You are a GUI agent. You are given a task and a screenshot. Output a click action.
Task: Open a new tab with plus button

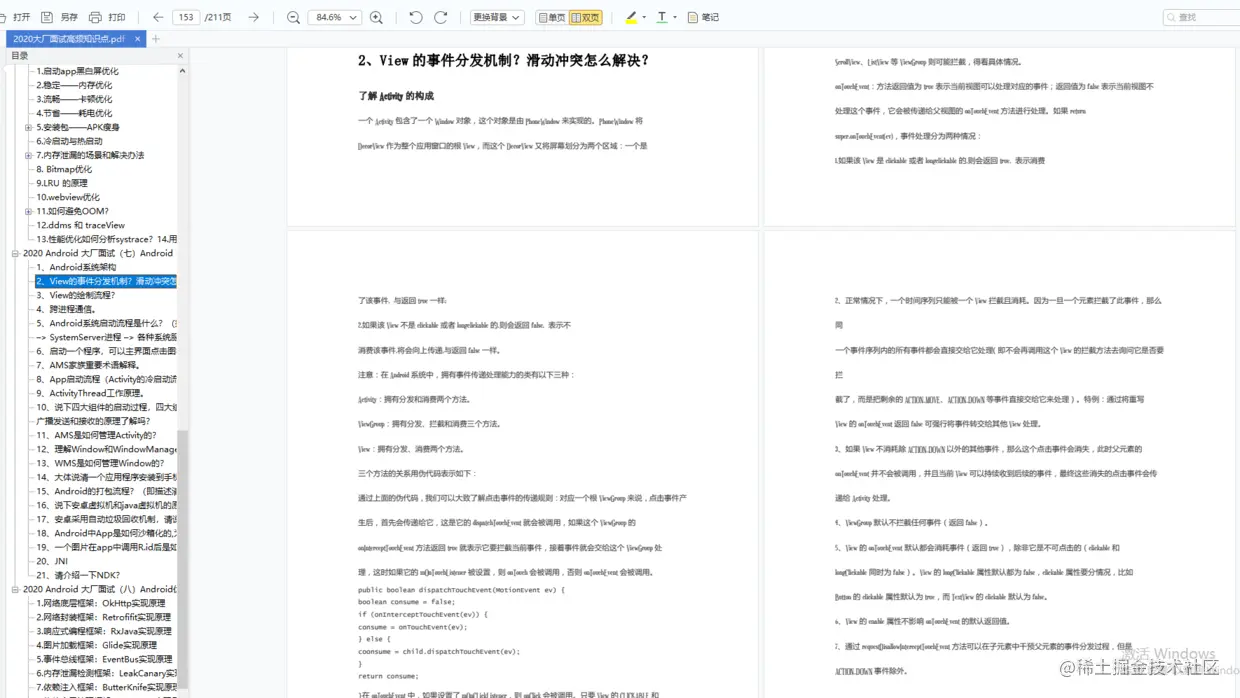tap(156, 39)
